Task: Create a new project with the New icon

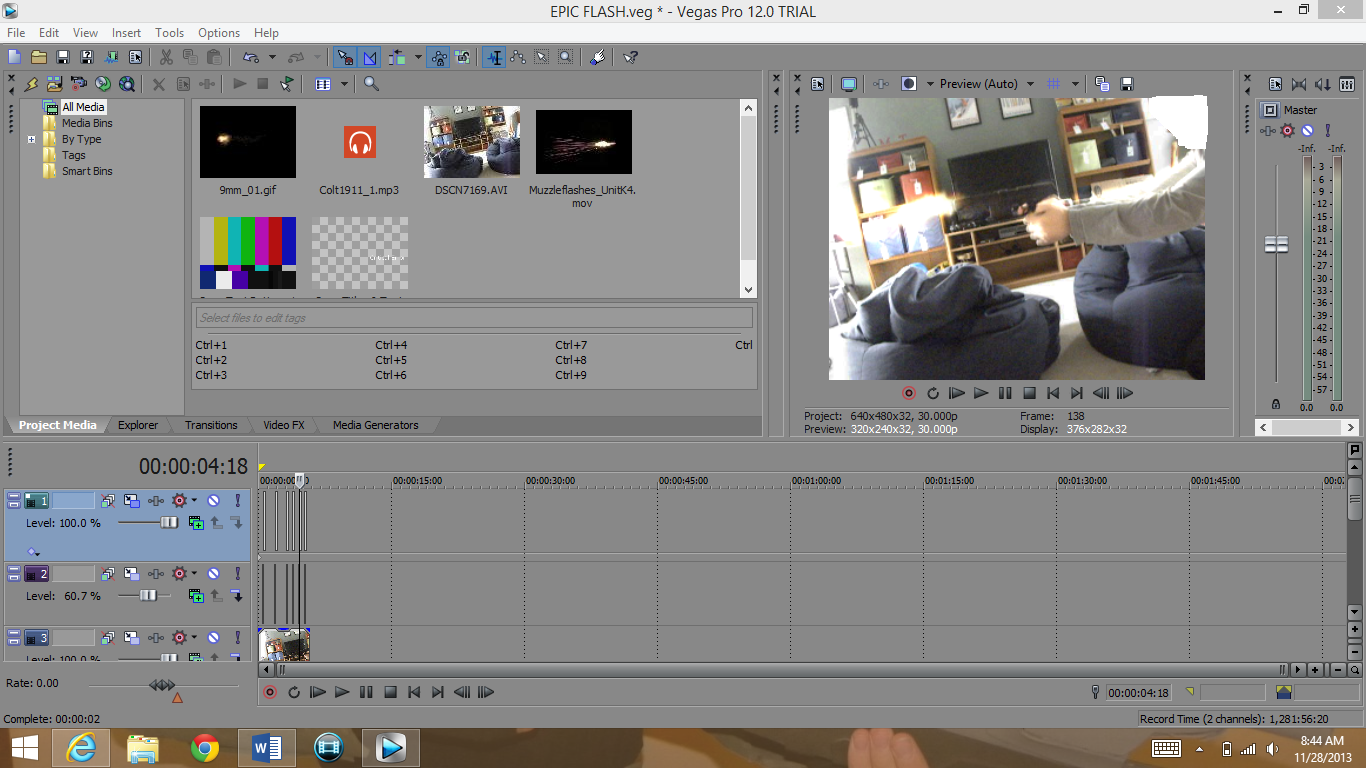Action: [14, 57]
